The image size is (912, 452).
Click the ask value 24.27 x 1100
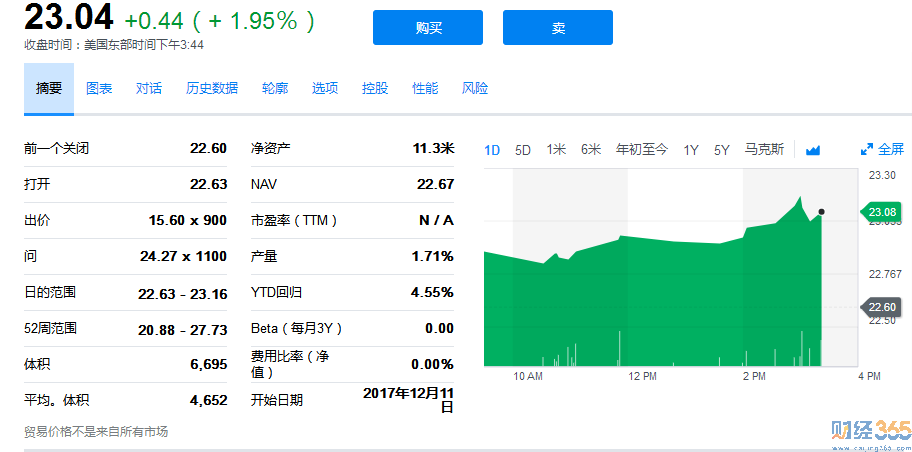tap(183, 256)
